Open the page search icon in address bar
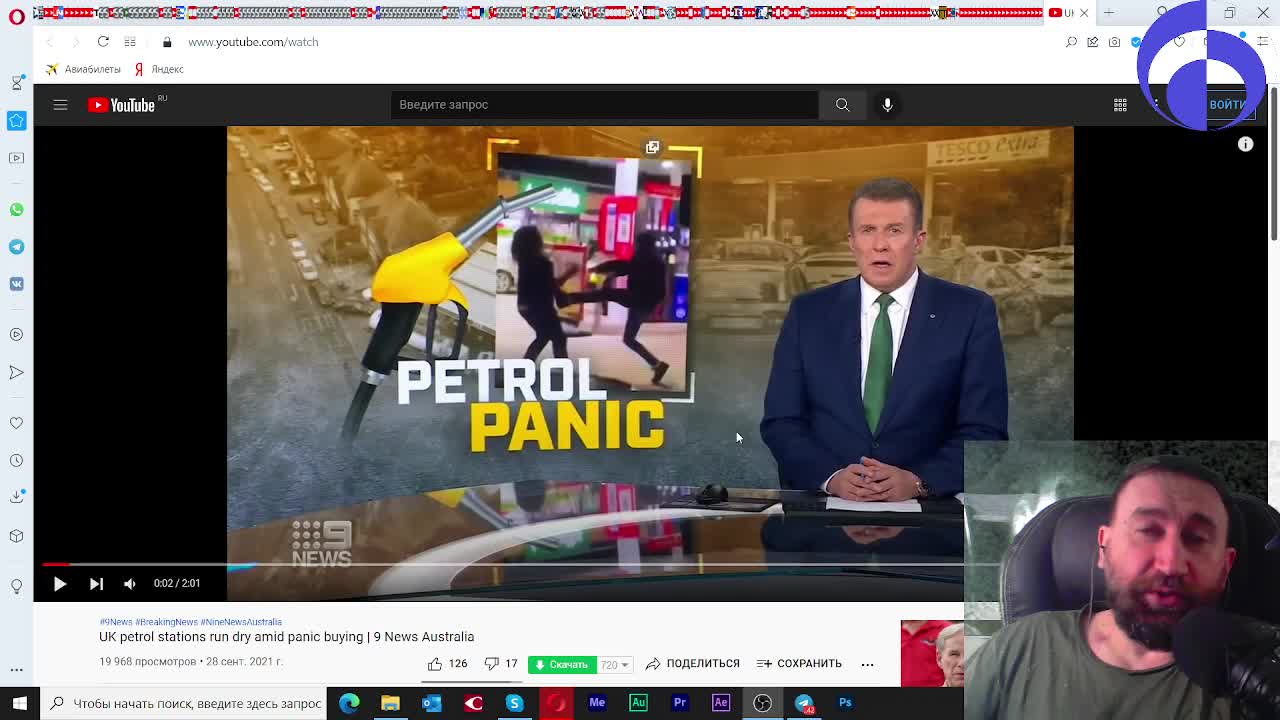This screenshot has height=720, width=1280. pyautogui.click(x=1071, y=42)
